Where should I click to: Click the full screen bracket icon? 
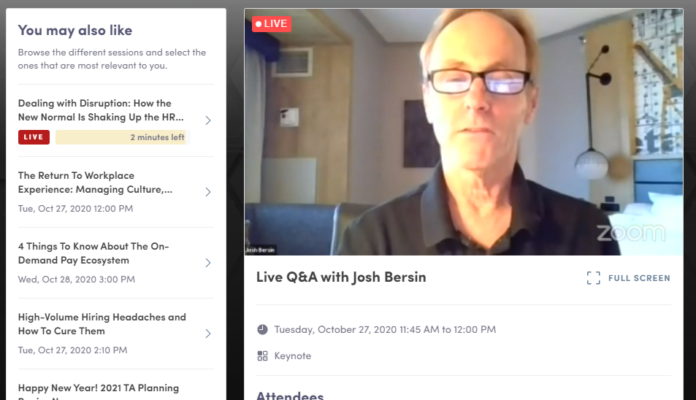[x=593, y=278]
